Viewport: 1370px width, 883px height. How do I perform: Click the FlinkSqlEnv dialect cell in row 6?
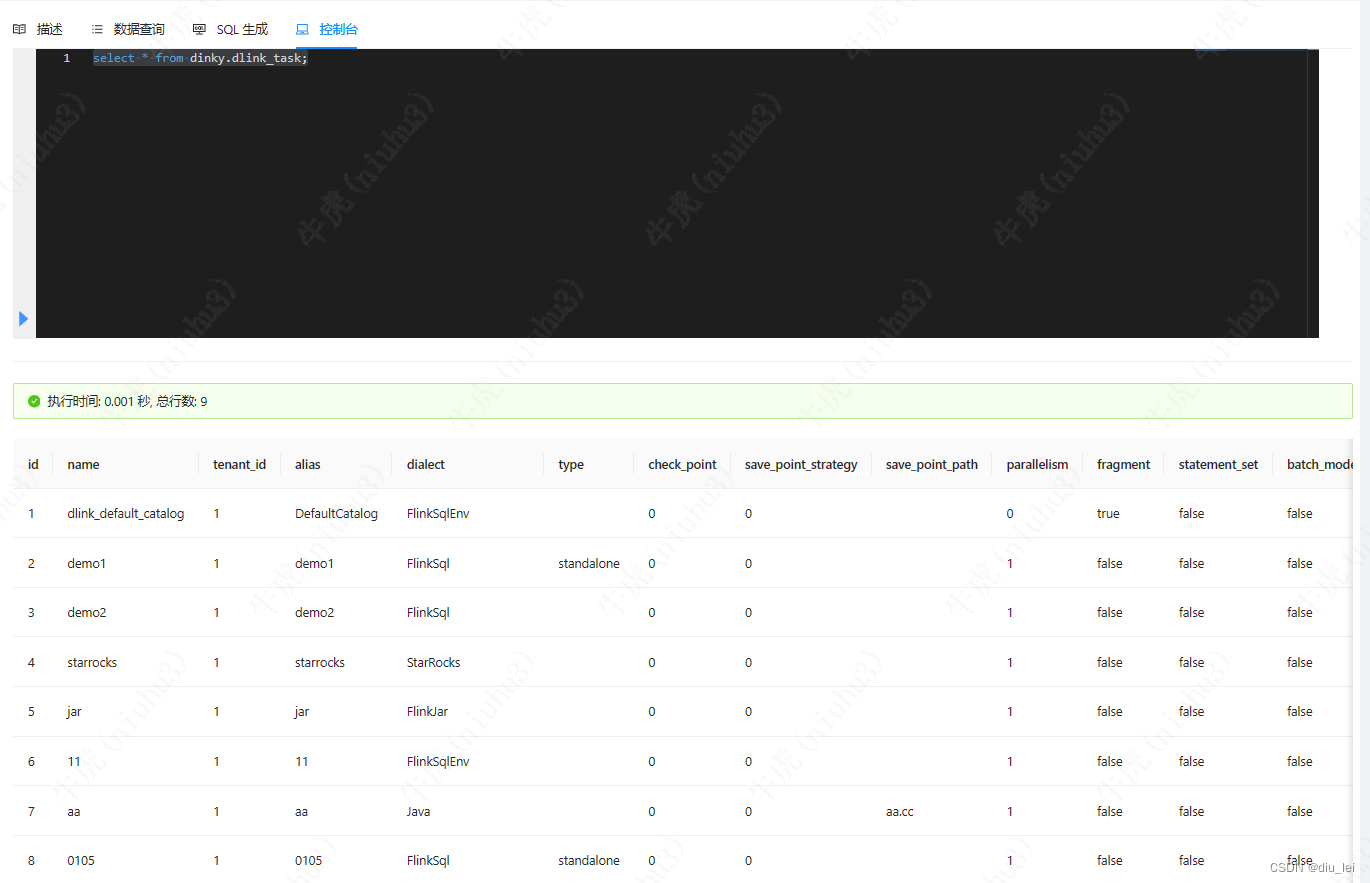(x=438, y=761)
